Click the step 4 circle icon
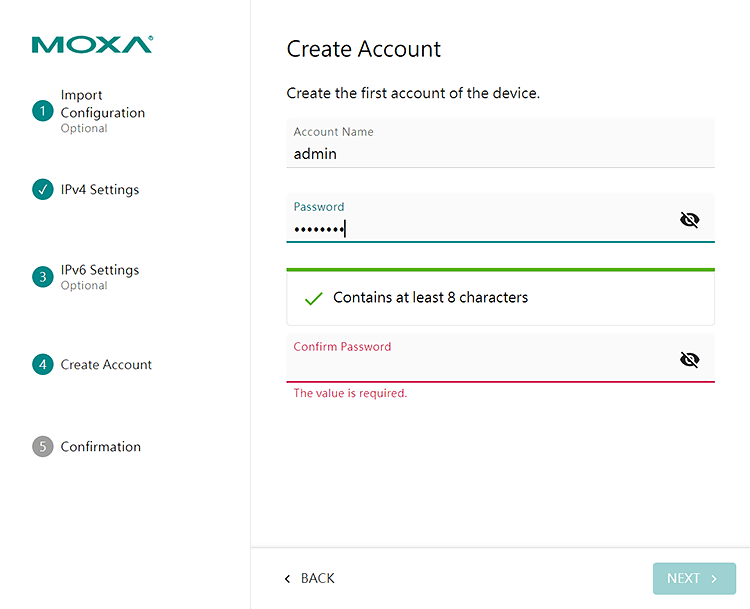The width and height of the screenshot is (750, 609). (42, 365)
